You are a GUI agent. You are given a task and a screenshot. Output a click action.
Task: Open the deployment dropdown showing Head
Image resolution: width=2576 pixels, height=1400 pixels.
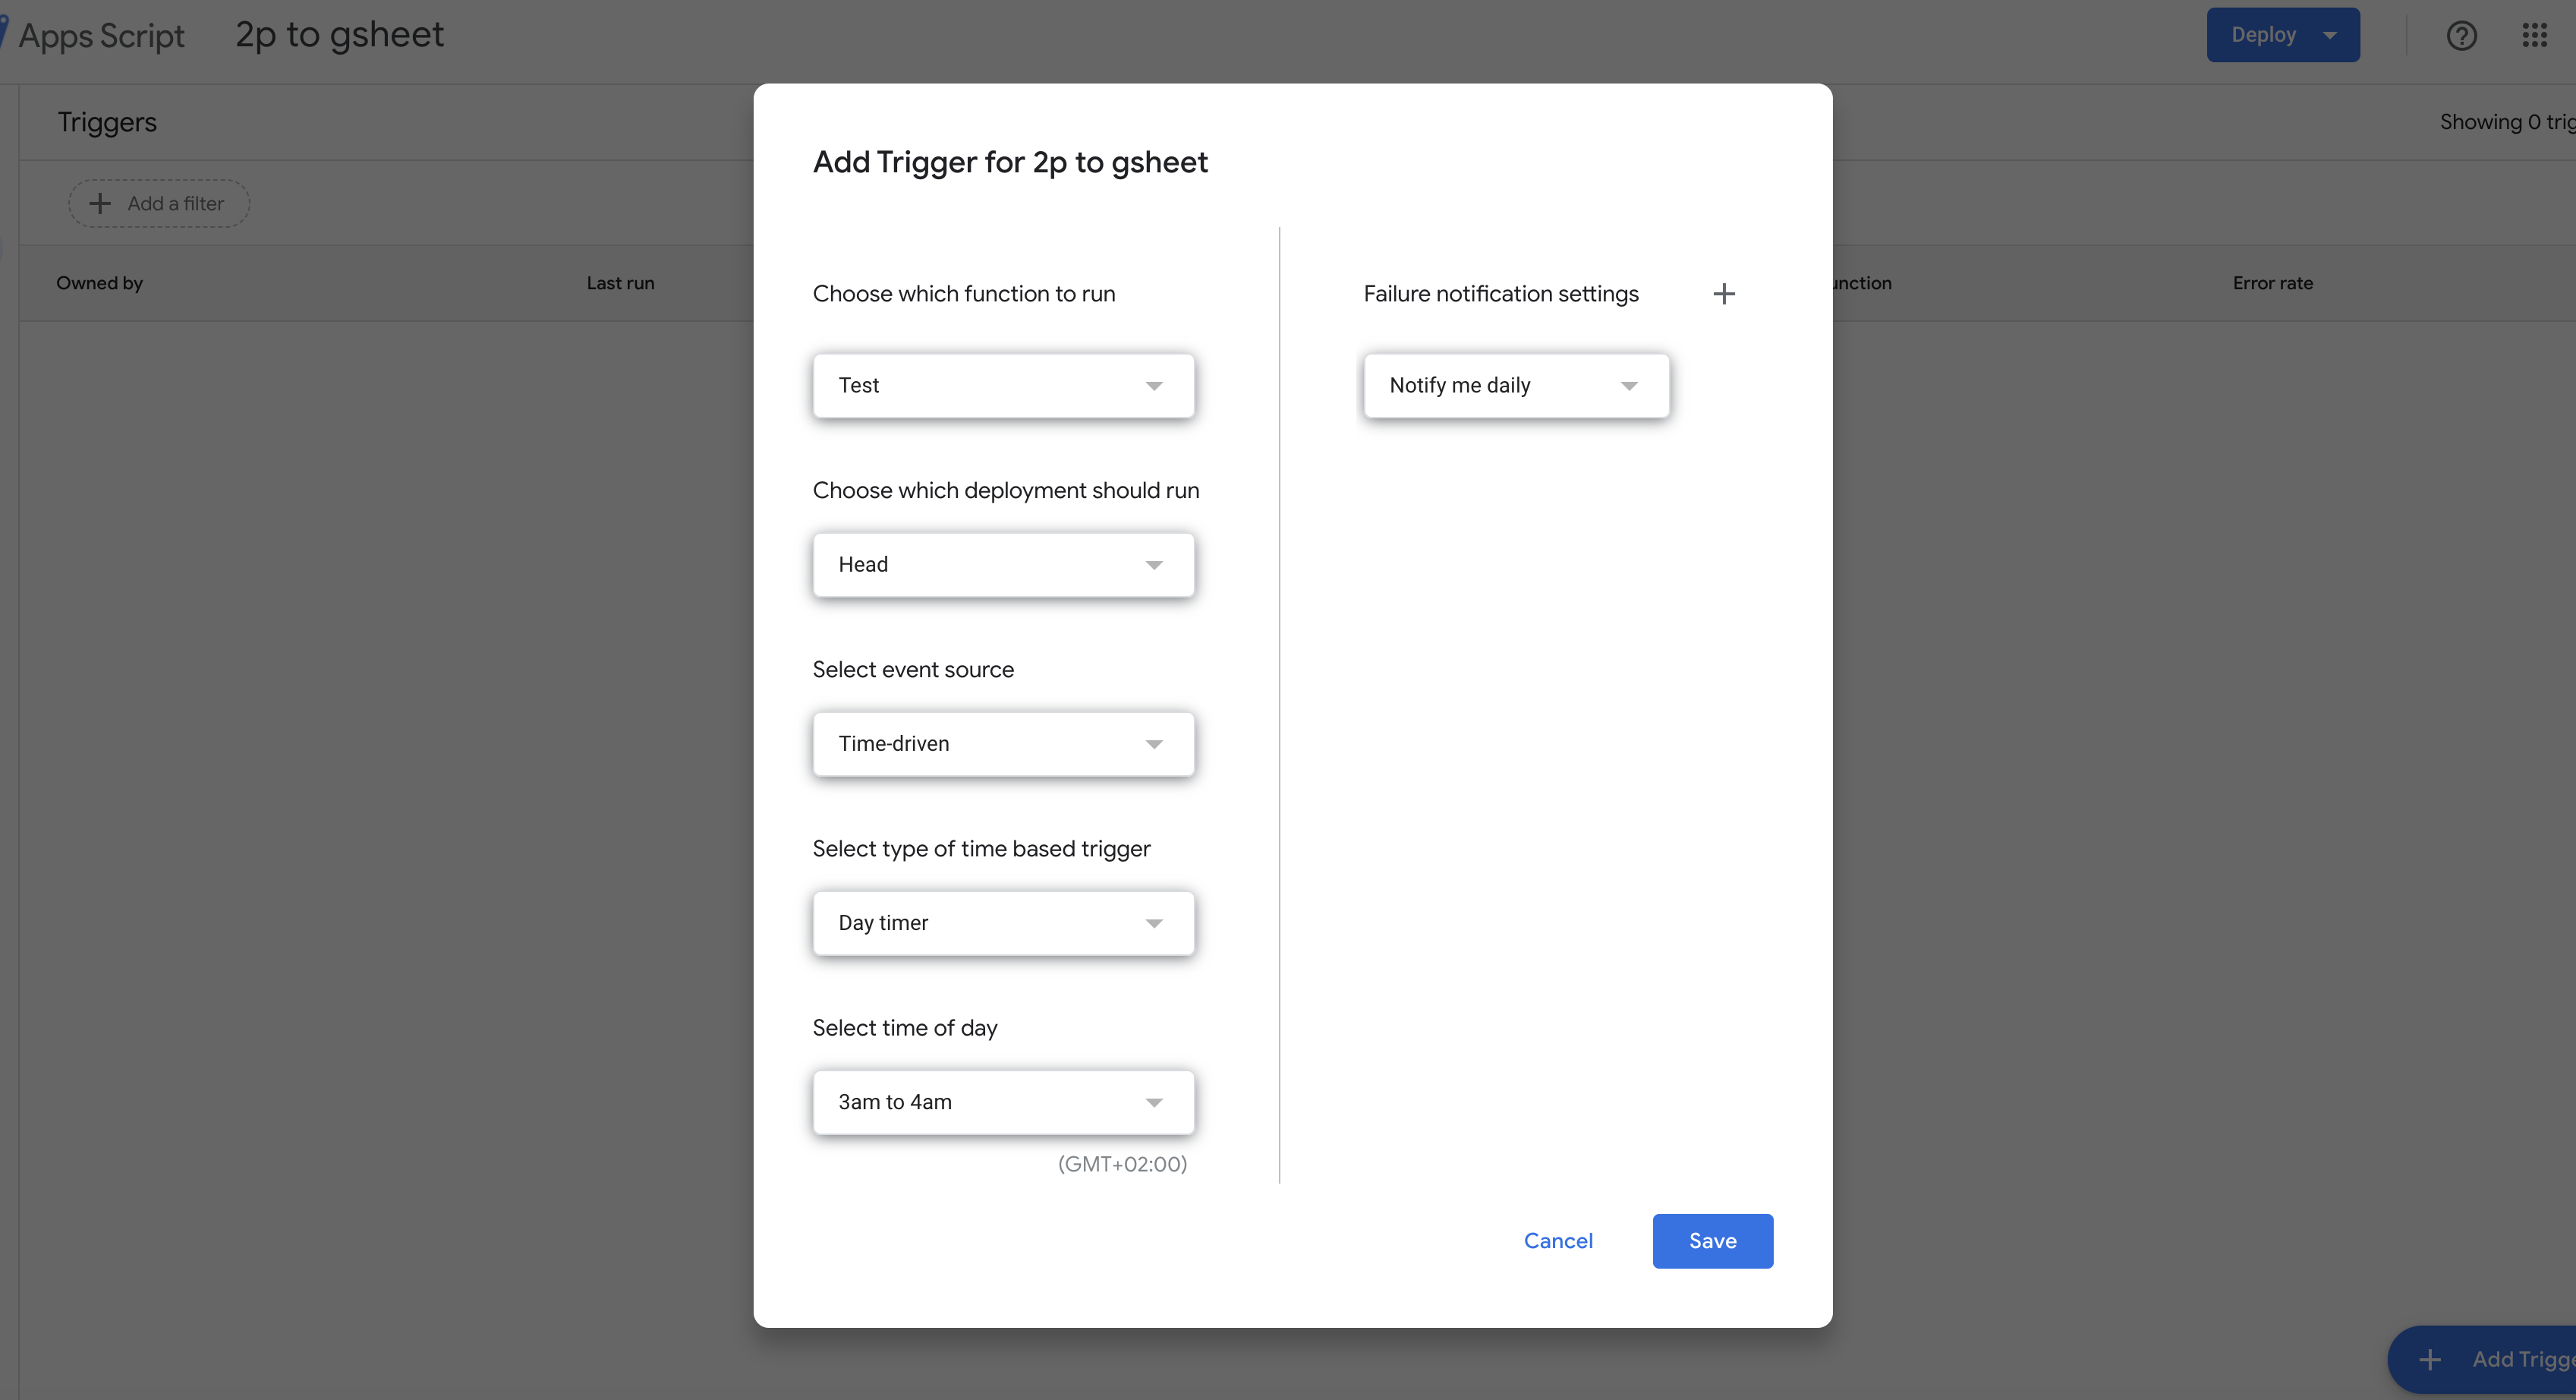pos(1003,565)
